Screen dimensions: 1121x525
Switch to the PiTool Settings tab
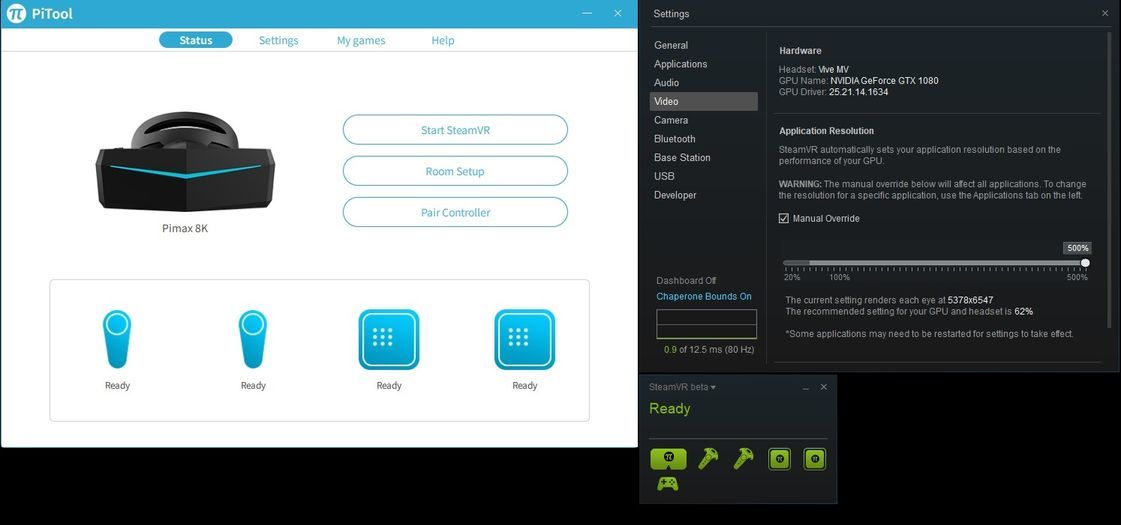click(x=278, y=40)
